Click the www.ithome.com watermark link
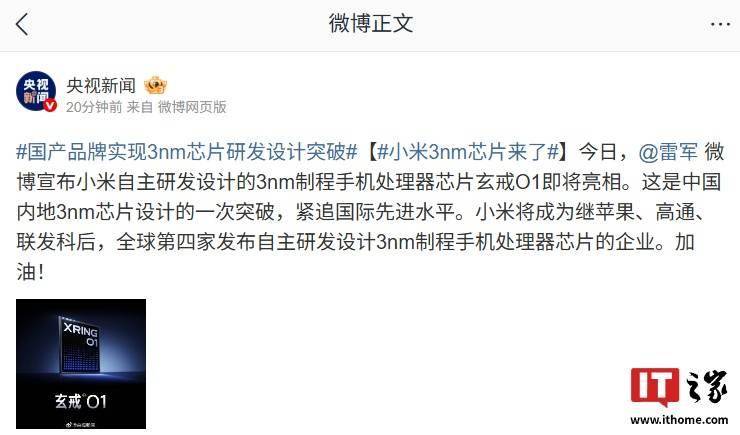 [x=679, y=419]
